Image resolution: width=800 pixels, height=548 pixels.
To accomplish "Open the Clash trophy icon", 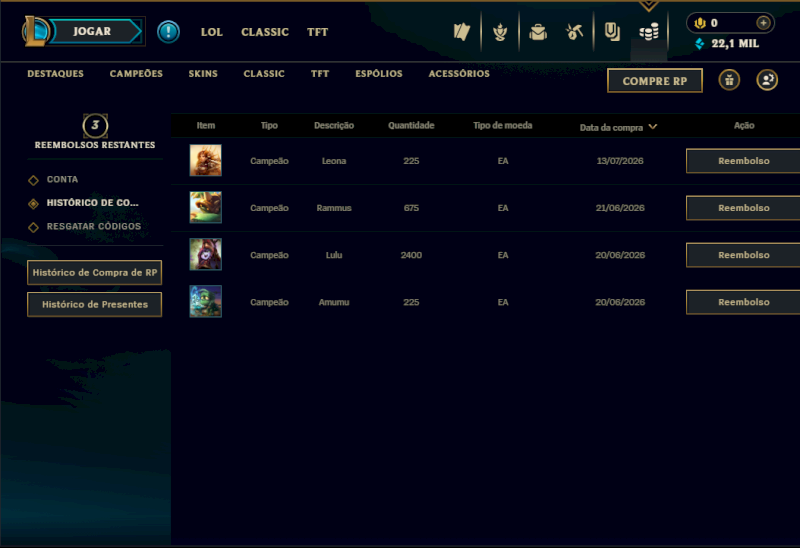I will (500, 32).
